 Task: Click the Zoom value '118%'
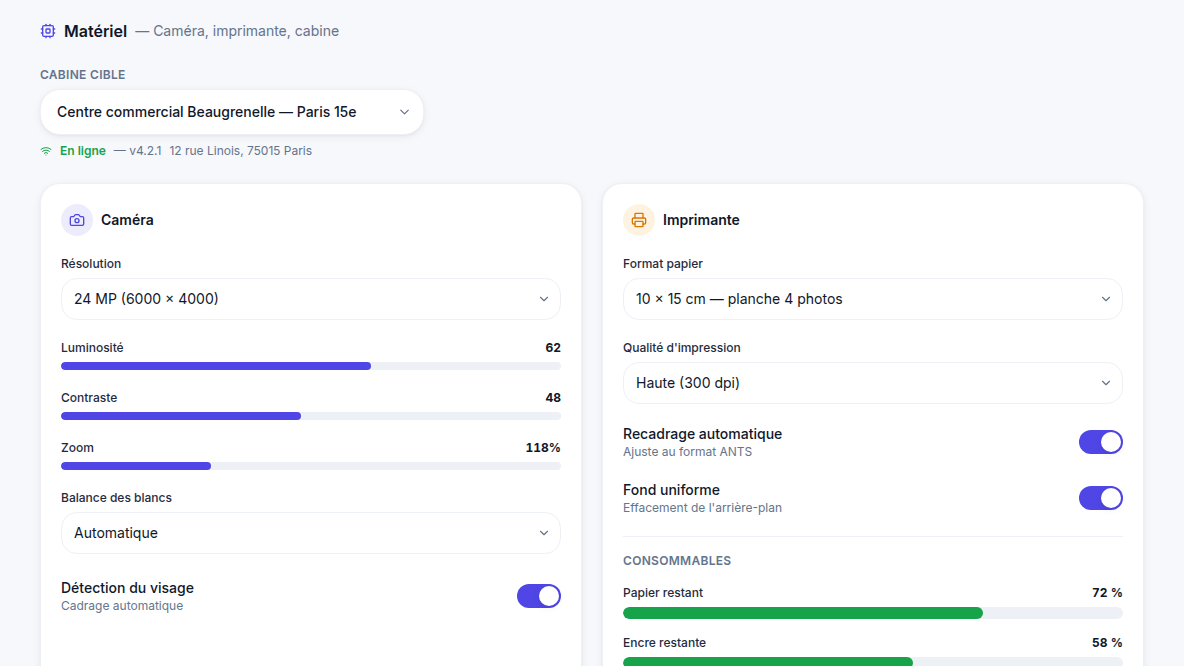point(543,448)
